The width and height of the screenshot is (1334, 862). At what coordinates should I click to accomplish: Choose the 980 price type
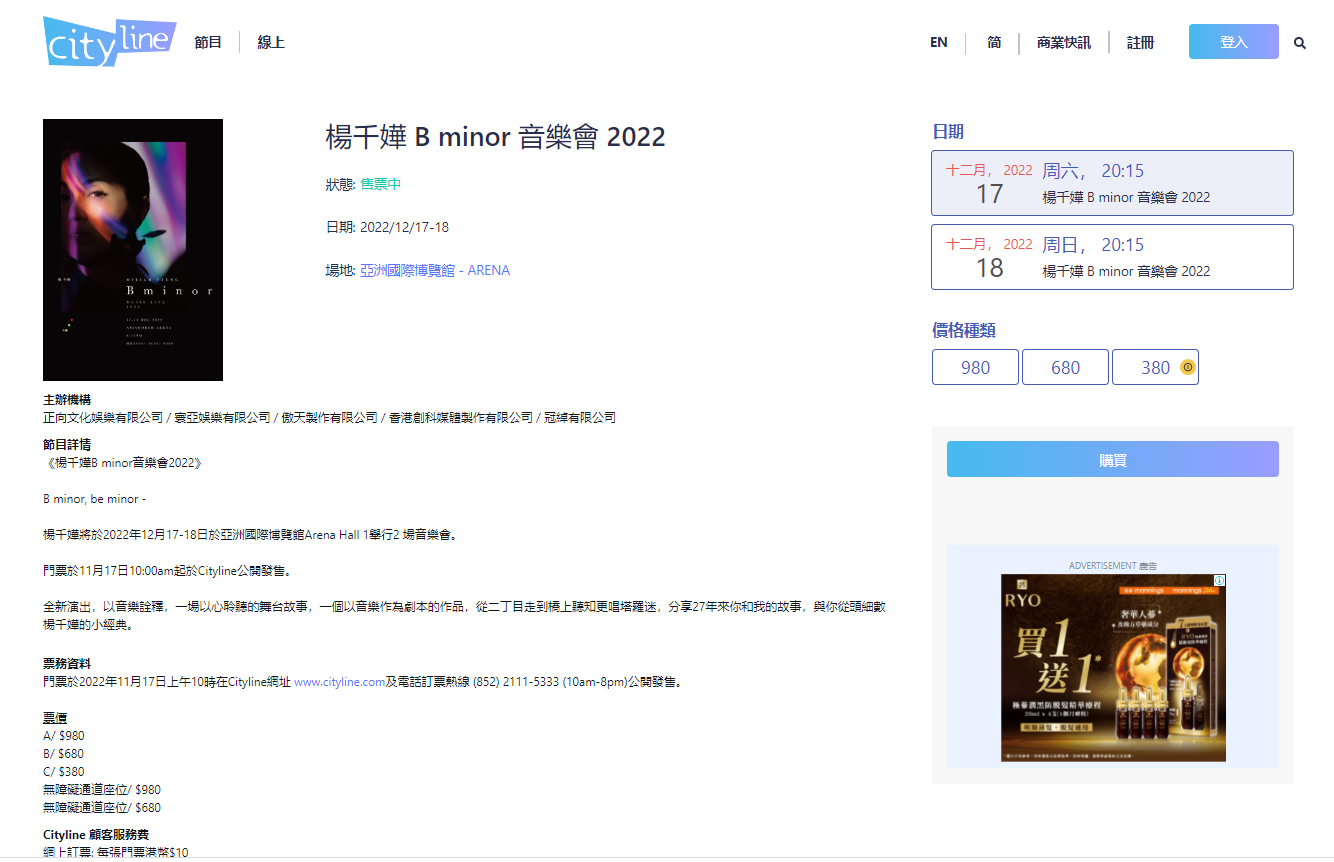point(975,367)
